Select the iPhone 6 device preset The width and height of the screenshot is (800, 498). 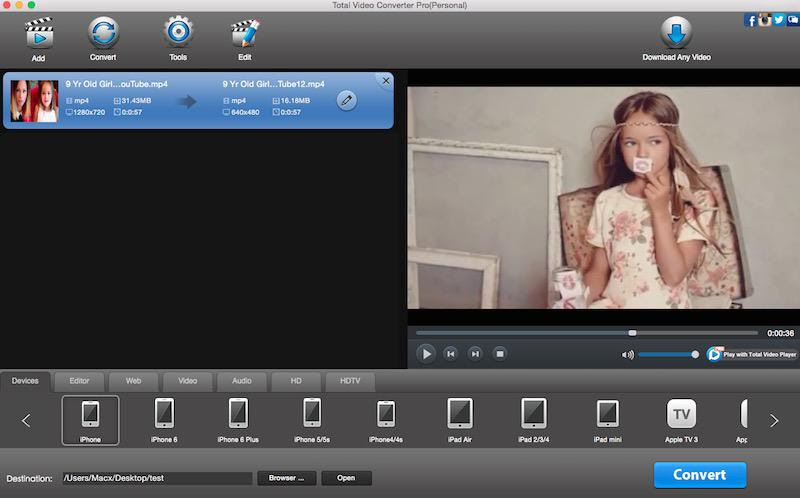pyautogui.click(x=164, y=420)
